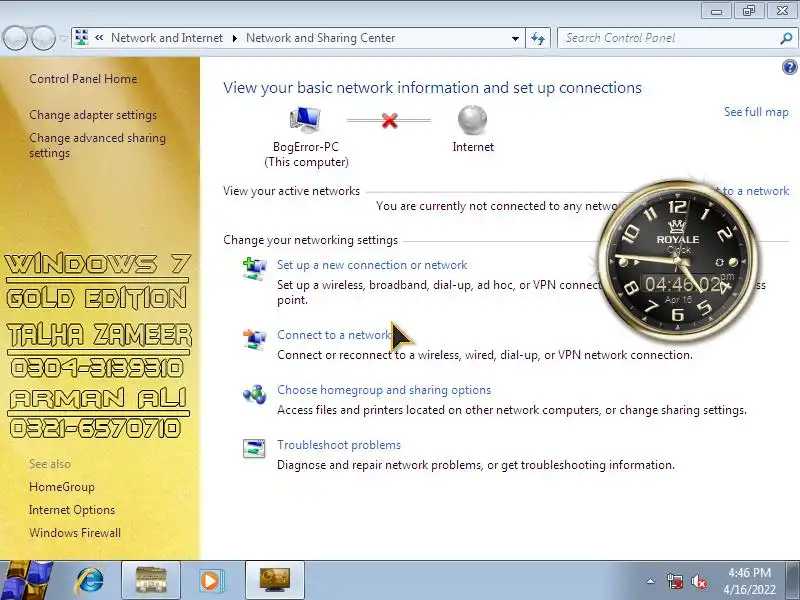Click 'Diagnose and repair network problems' description

(476, 465)
